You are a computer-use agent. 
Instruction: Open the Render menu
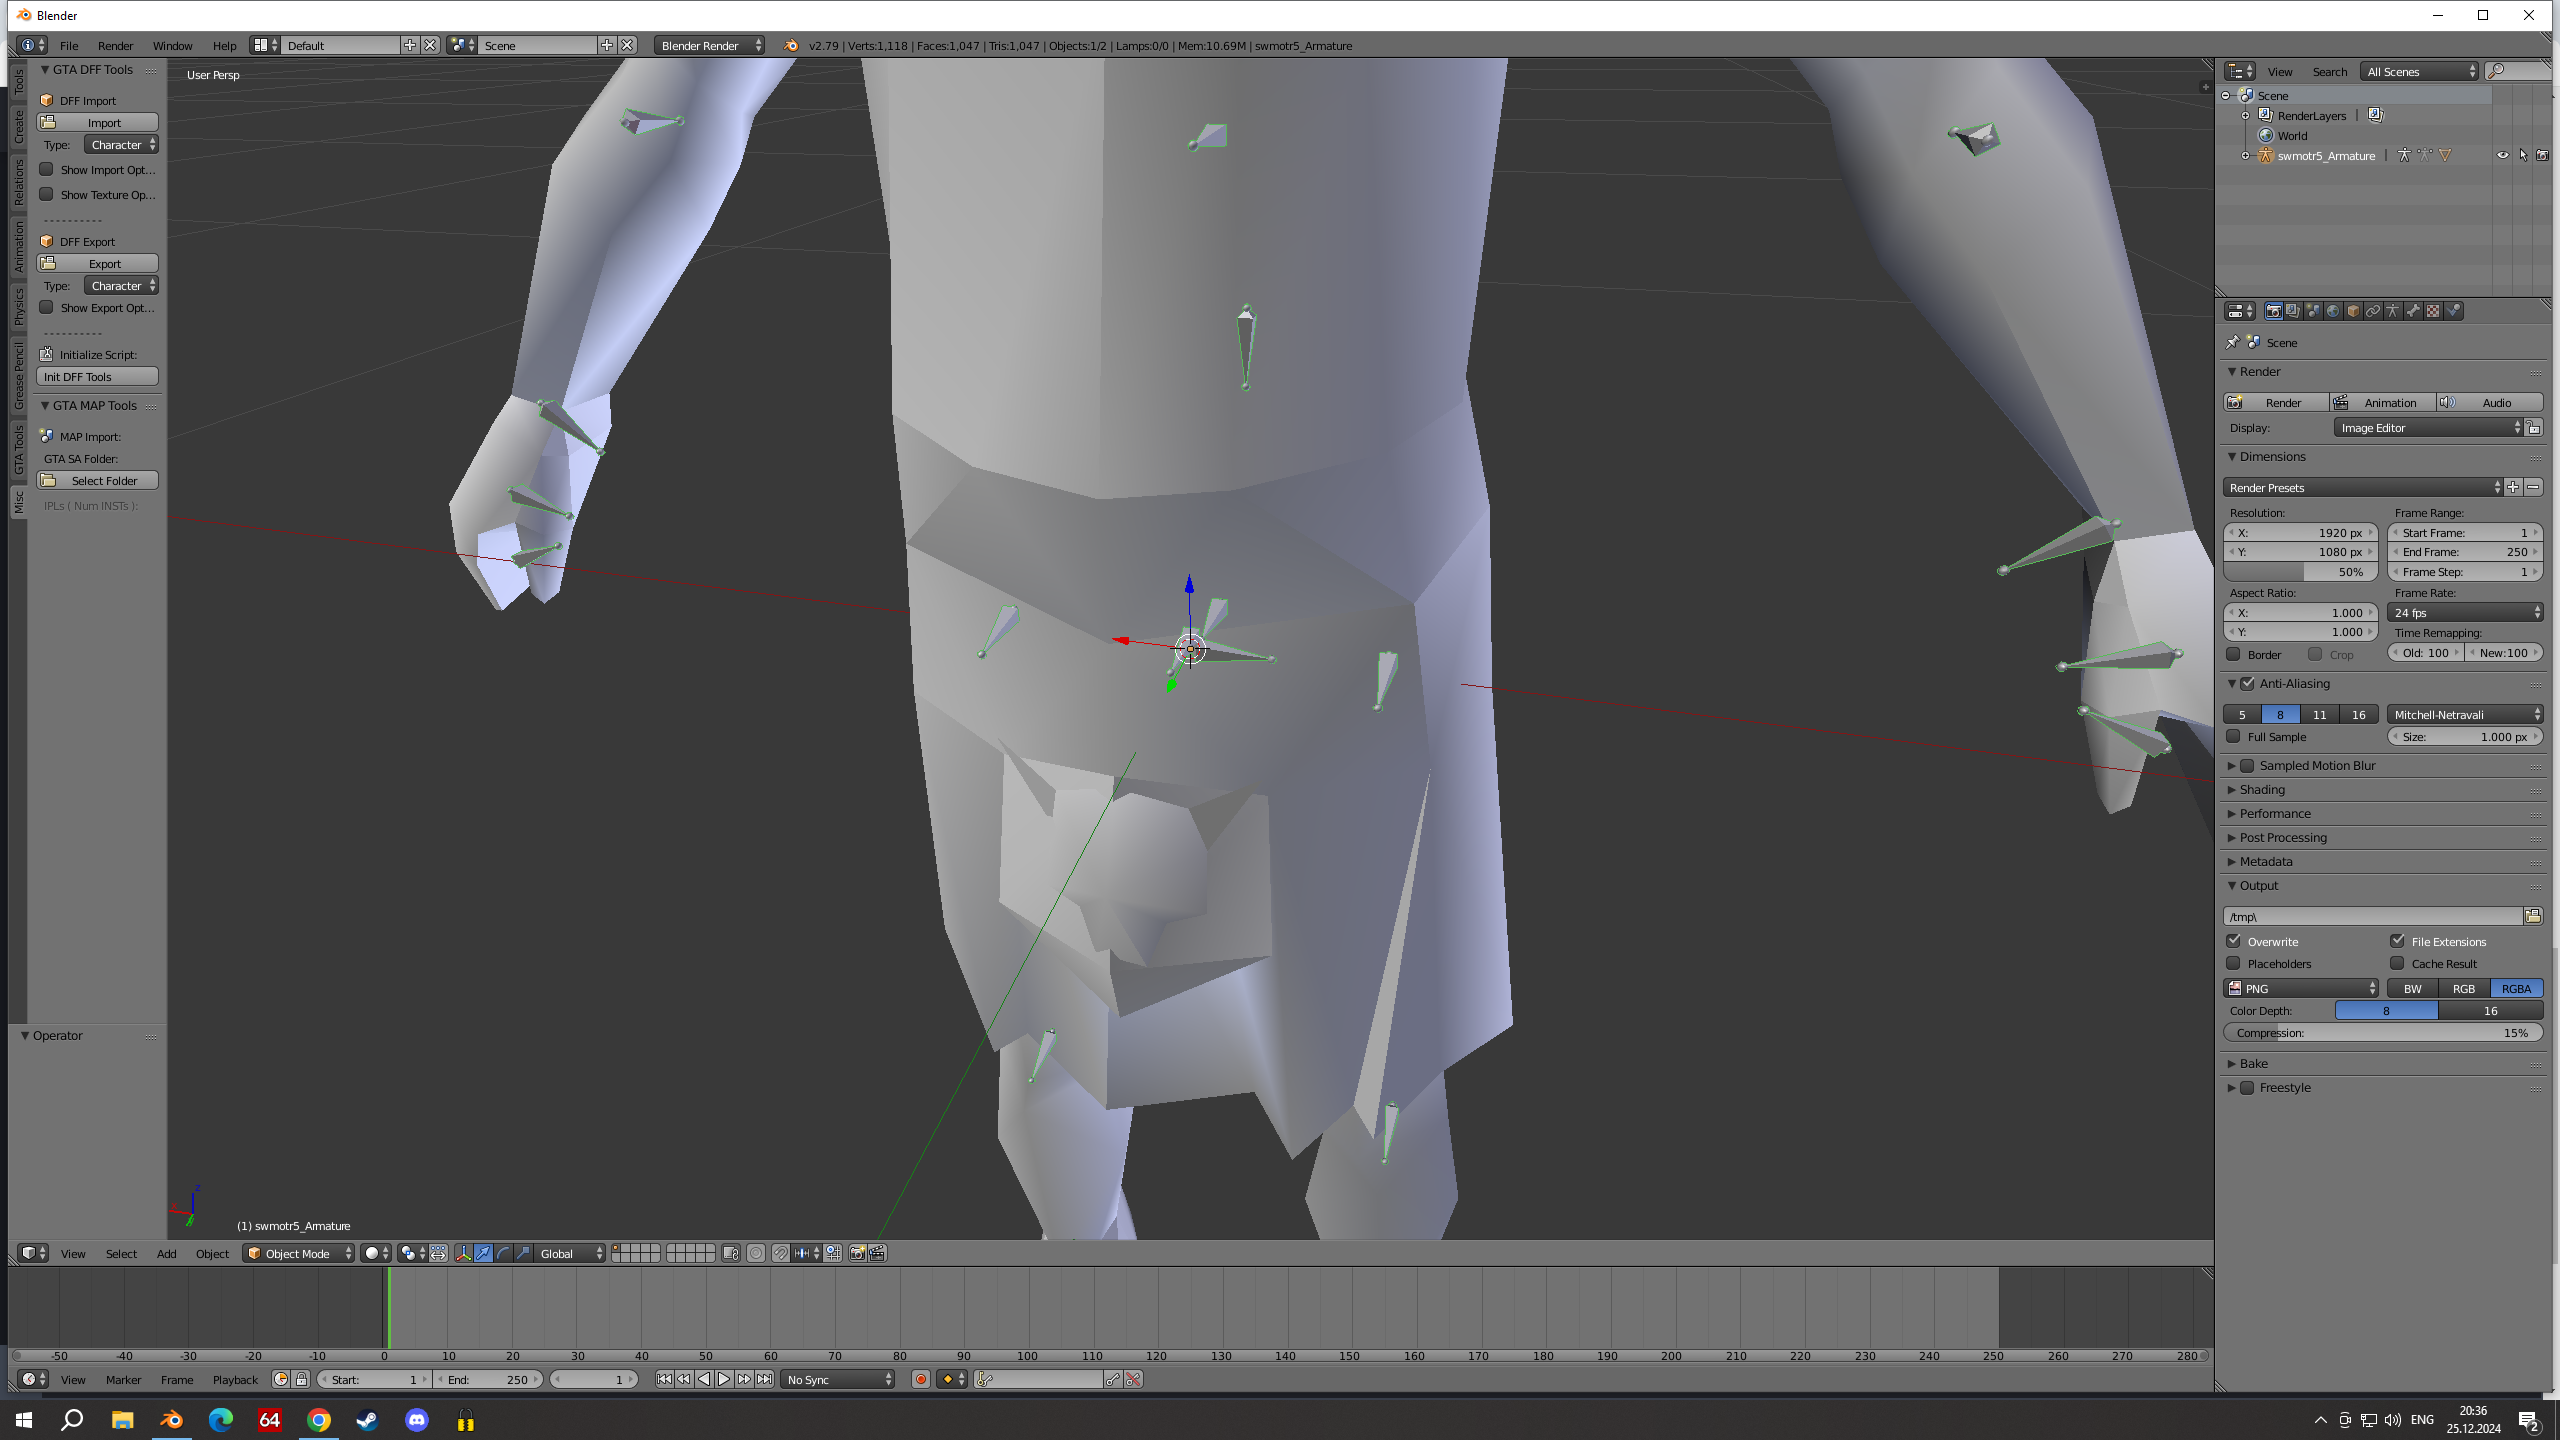tap(115, 45)
